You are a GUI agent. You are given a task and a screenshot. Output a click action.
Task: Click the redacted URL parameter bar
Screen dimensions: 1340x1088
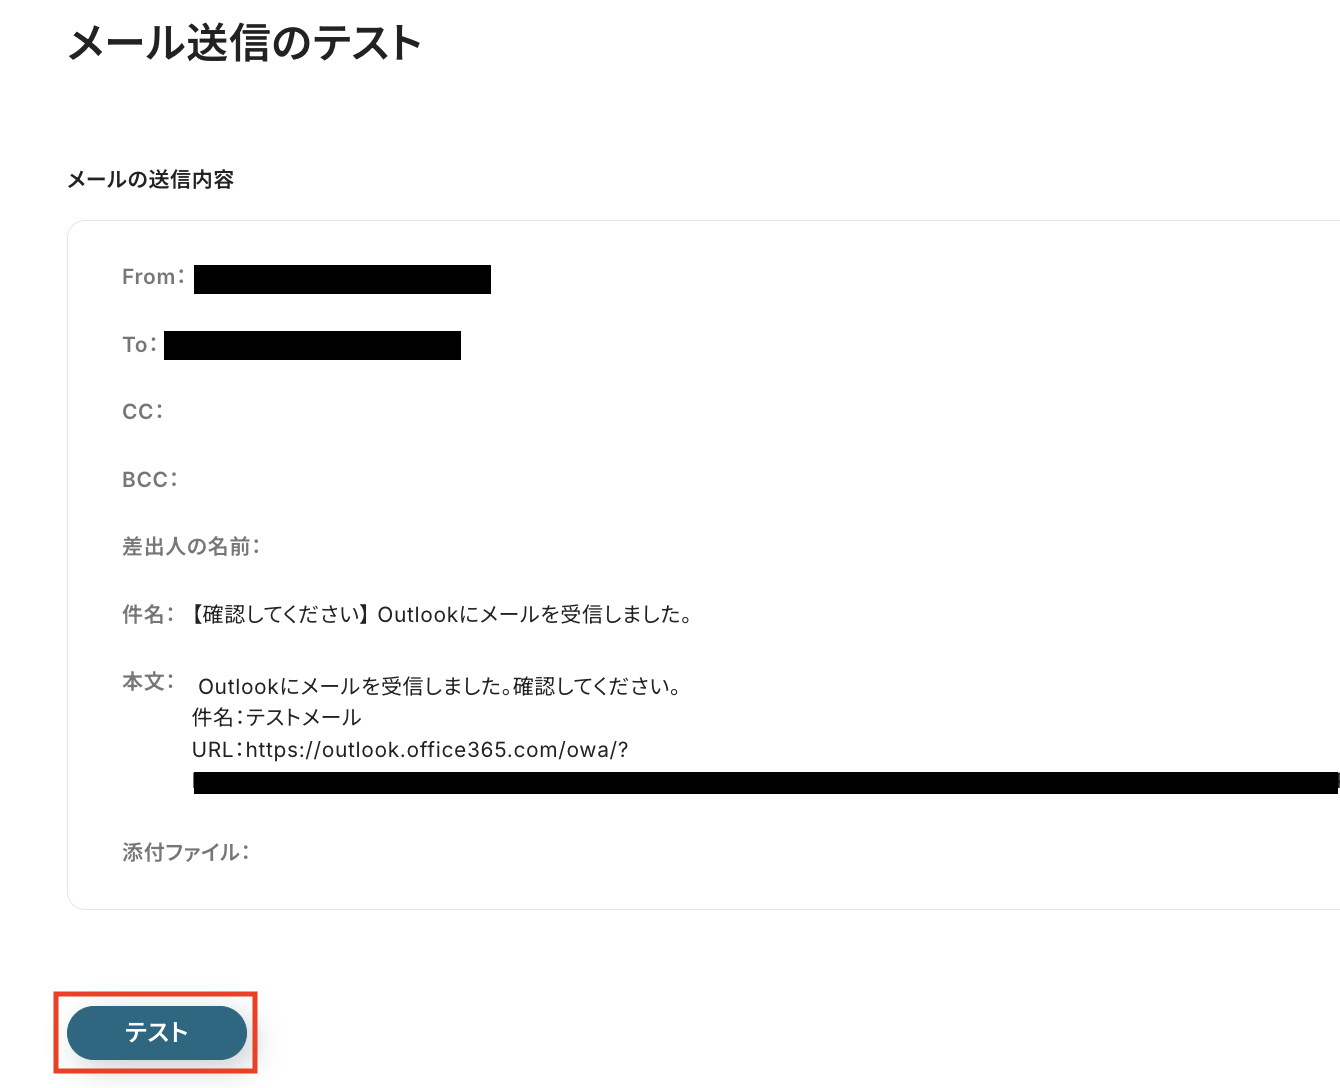pos(766,783)
